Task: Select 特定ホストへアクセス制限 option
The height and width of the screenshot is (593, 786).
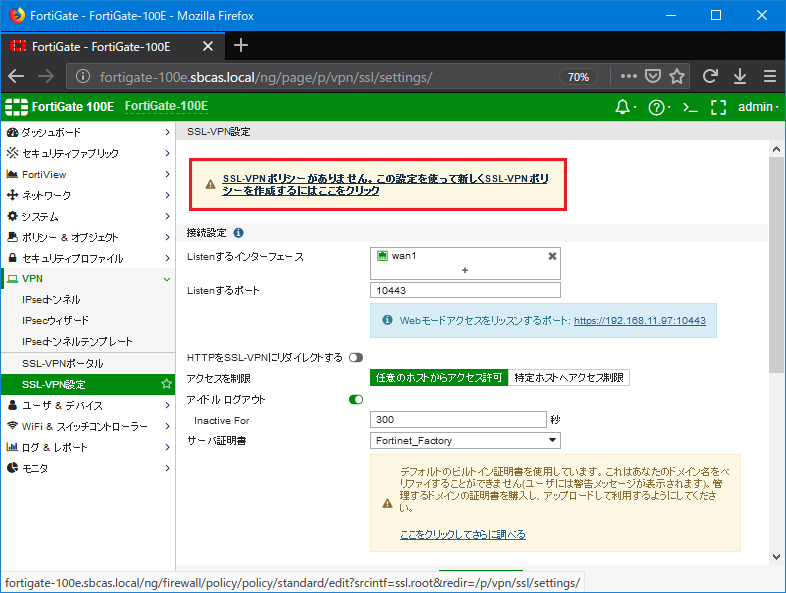Action: 569,377
